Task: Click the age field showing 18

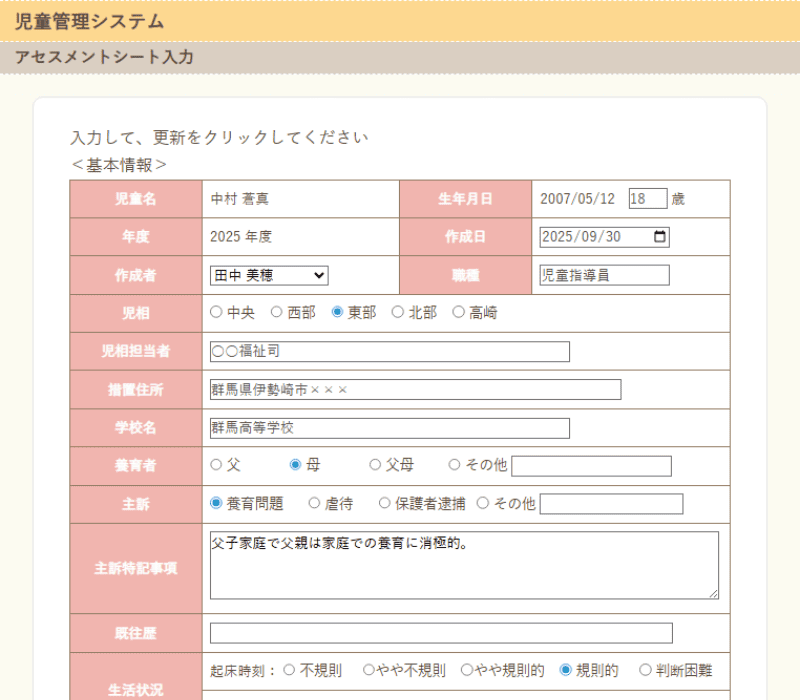Action: pos(647,199)
